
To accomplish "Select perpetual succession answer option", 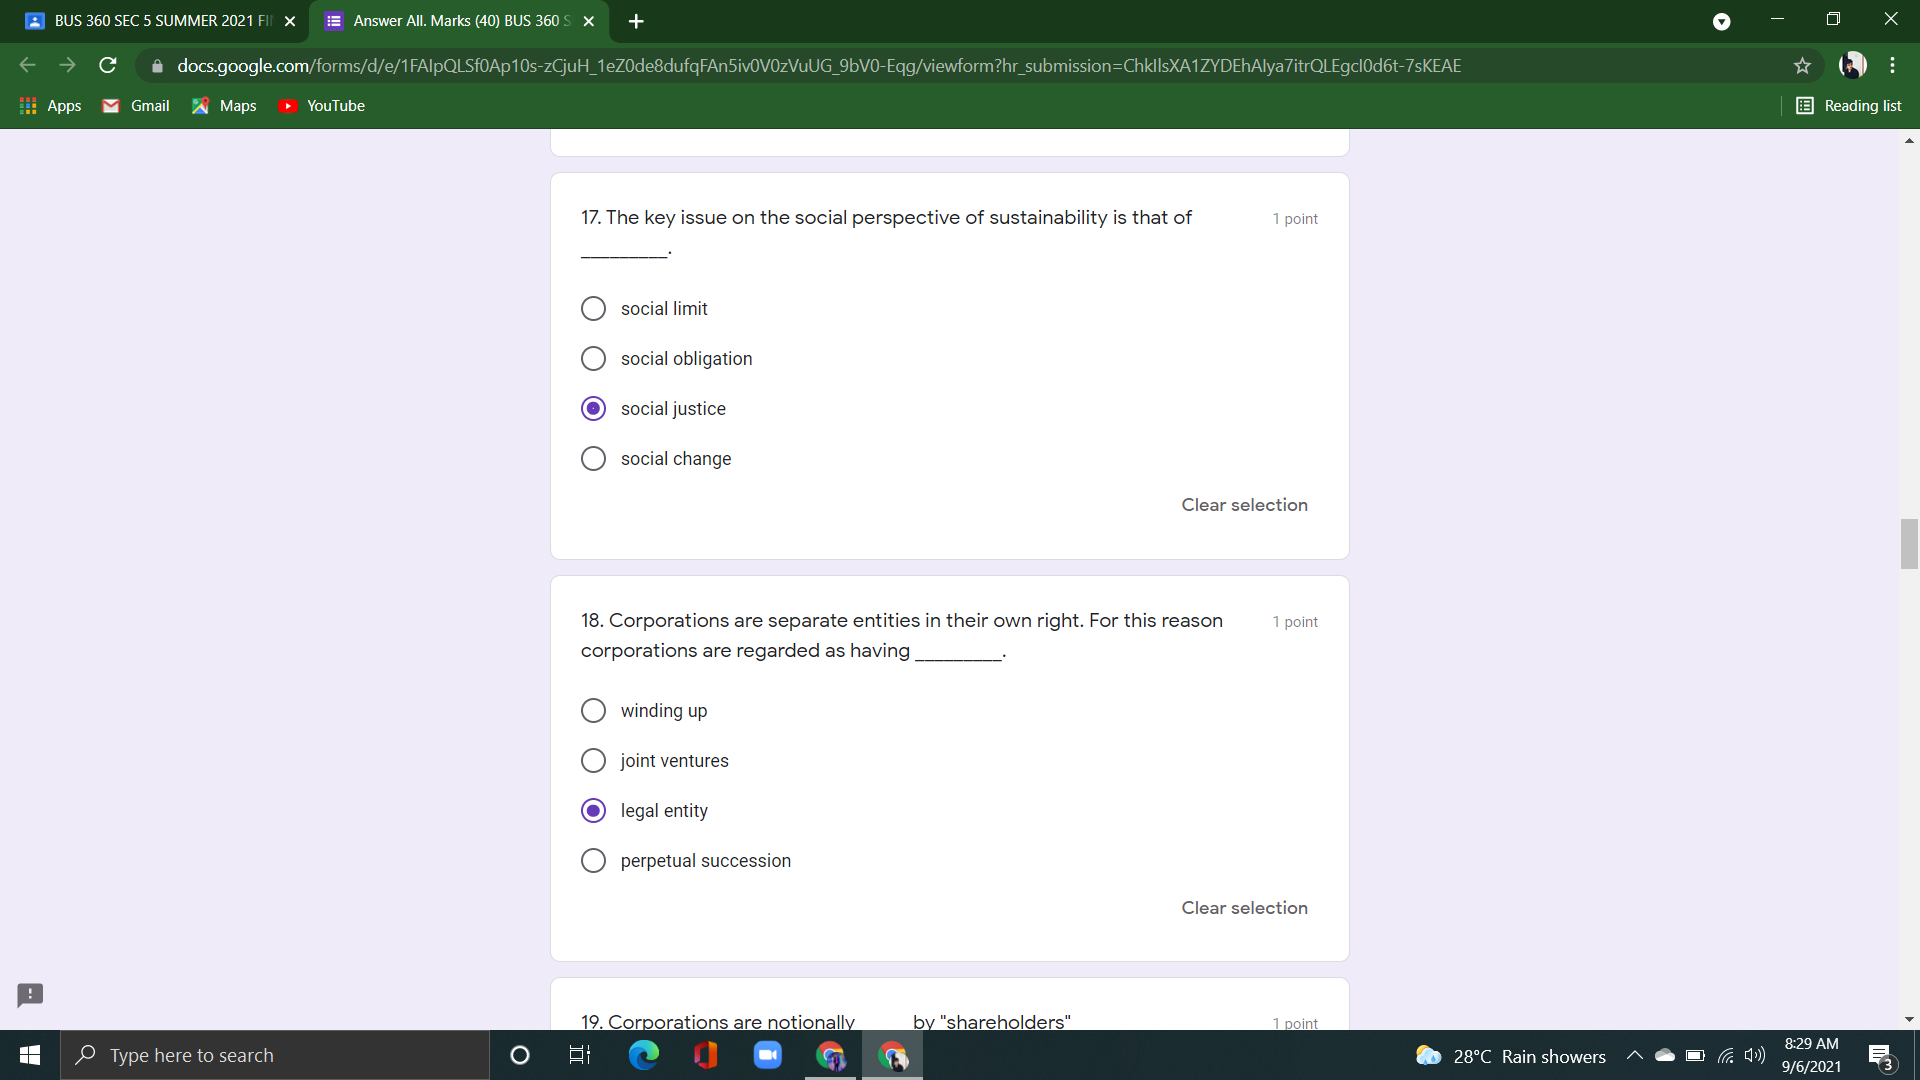I will pos(593,860).
